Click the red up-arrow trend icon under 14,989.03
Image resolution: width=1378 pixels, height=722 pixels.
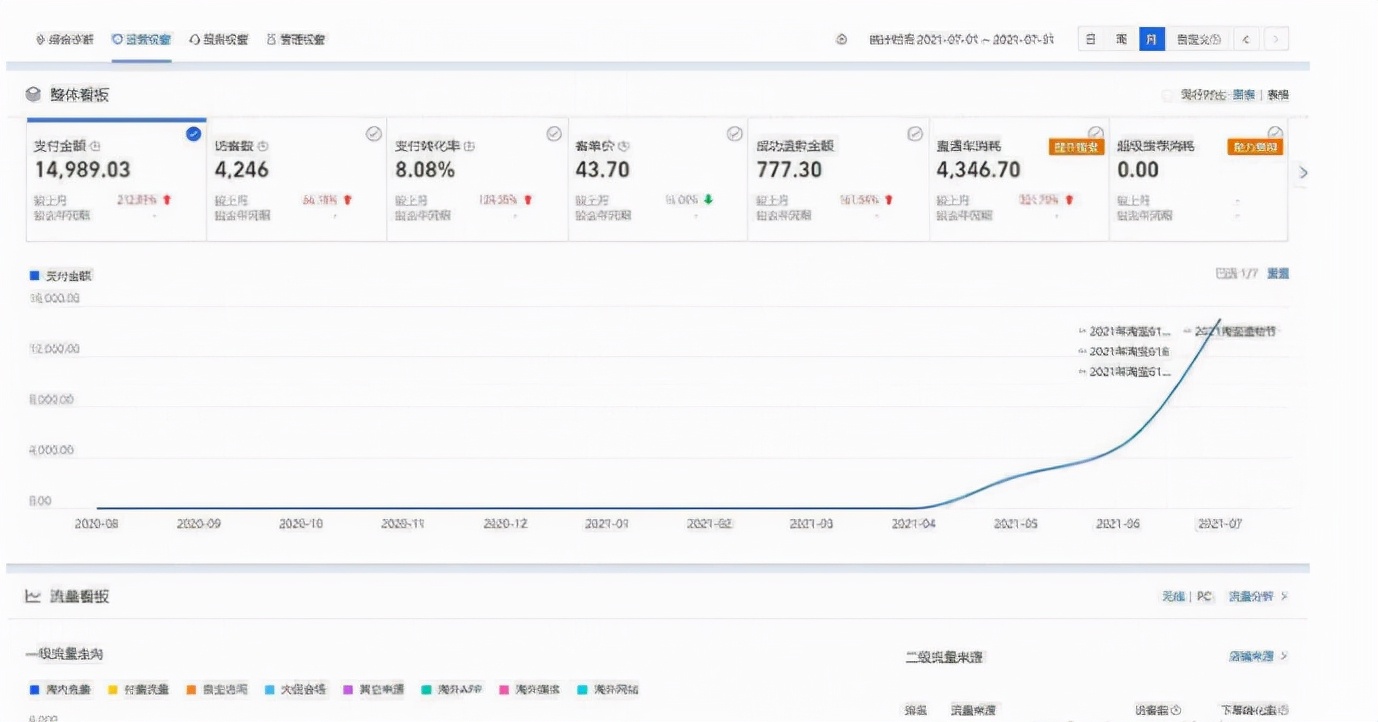click(x=167, y=200)
